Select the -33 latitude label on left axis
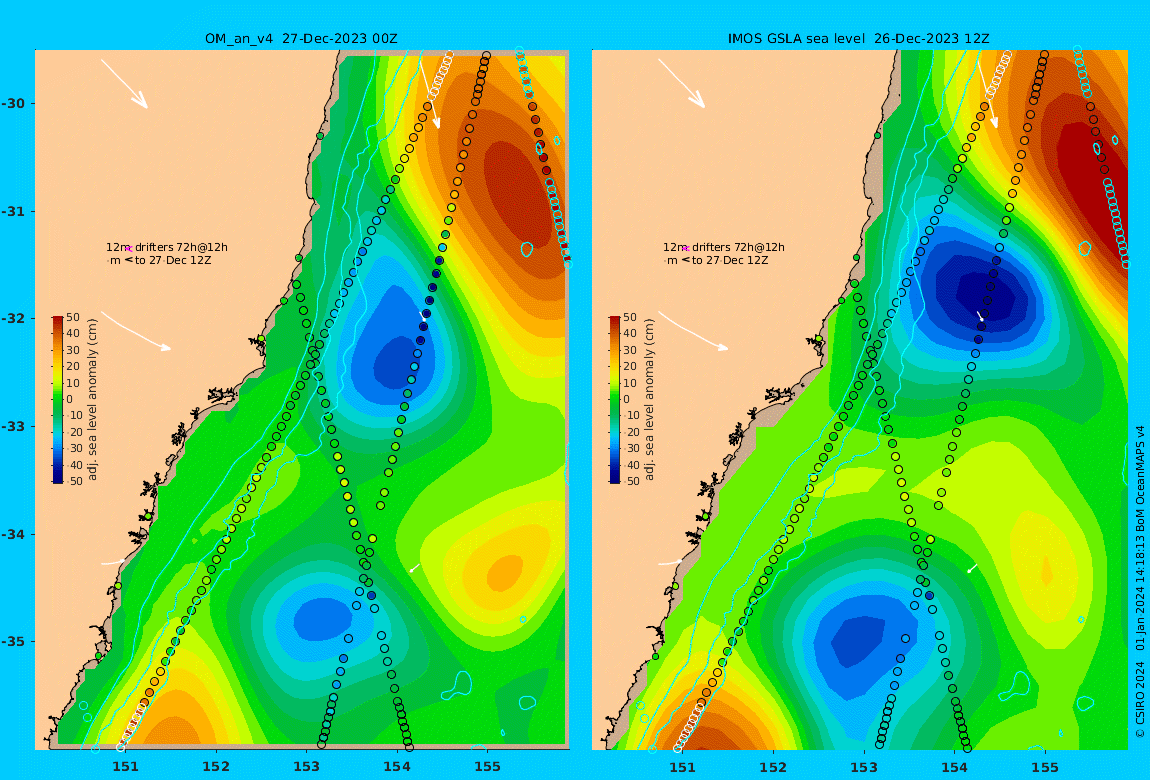 click(12, 427)
